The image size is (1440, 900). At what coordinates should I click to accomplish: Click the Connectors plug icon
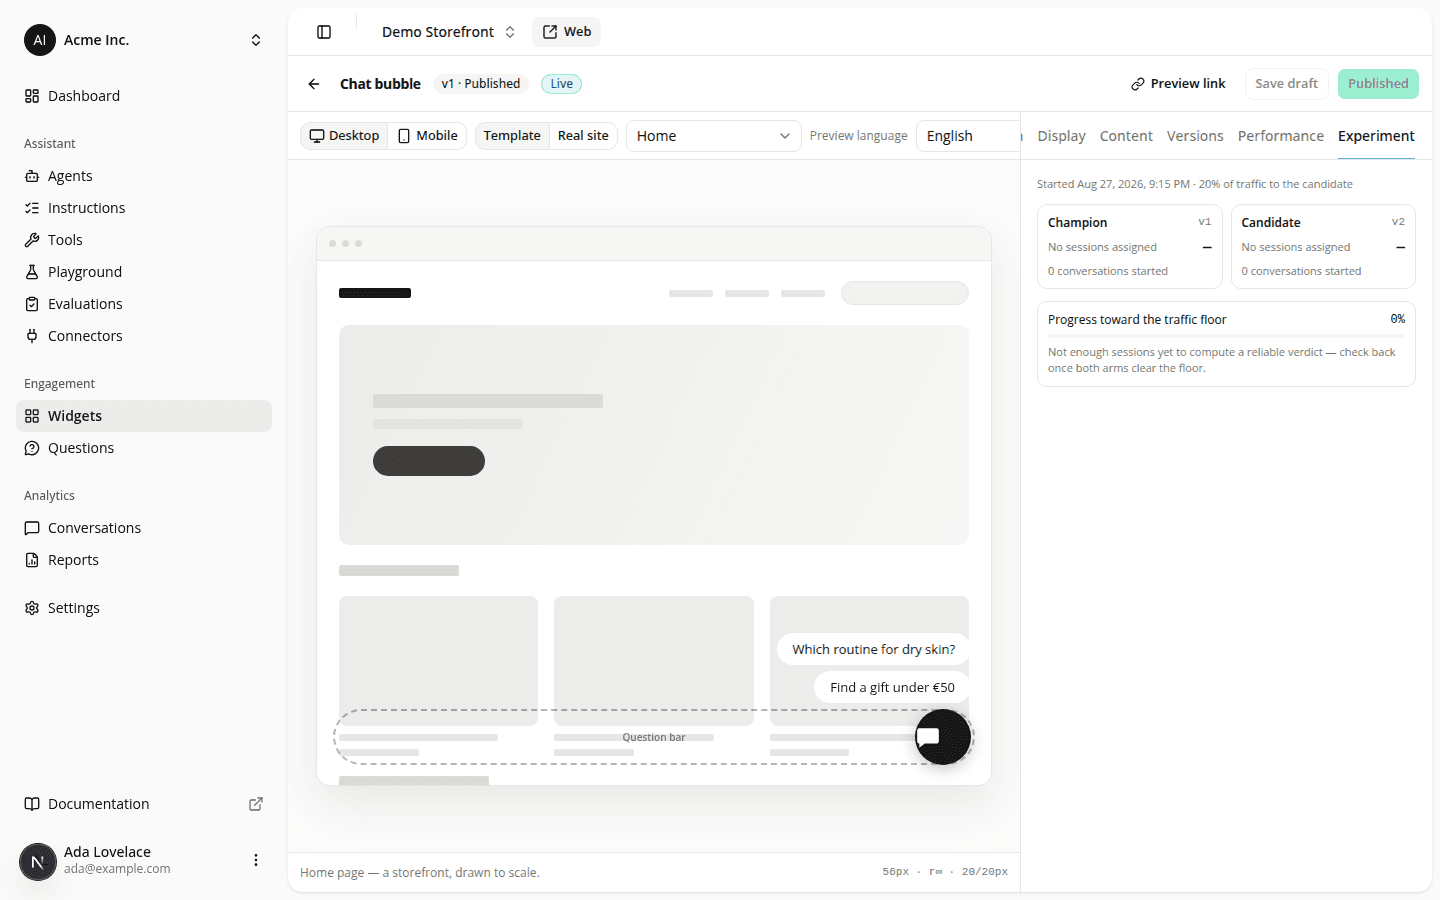coord(32,336)
